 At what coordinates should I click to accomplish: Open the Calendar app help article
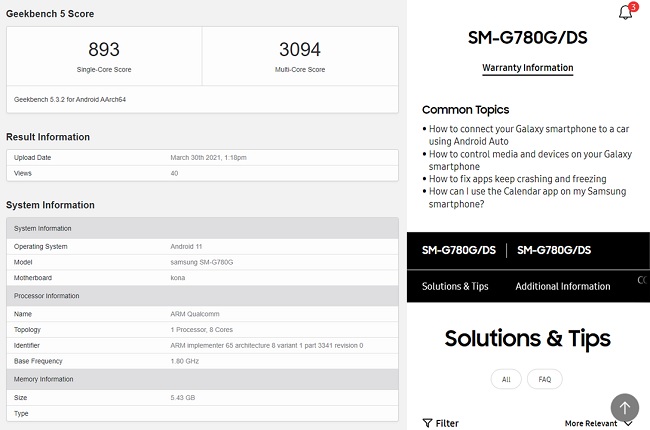527,197
